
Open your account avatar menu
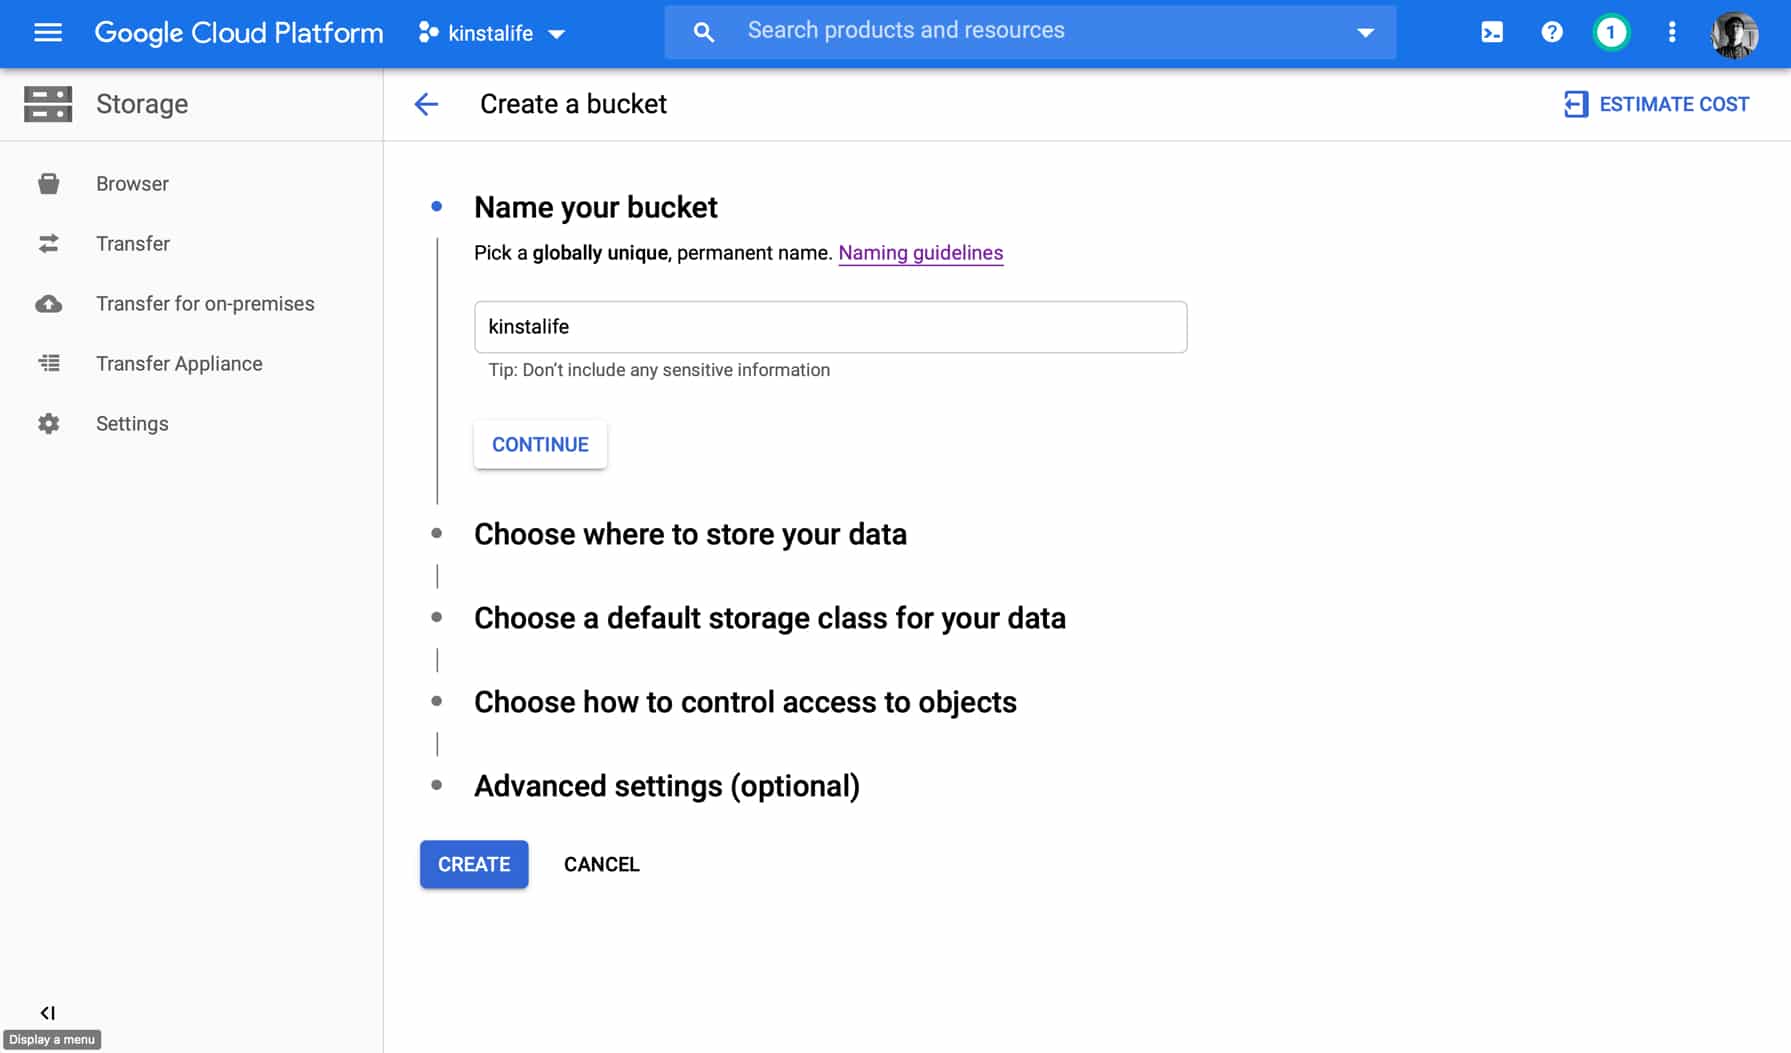click(x=1734, y=34)
